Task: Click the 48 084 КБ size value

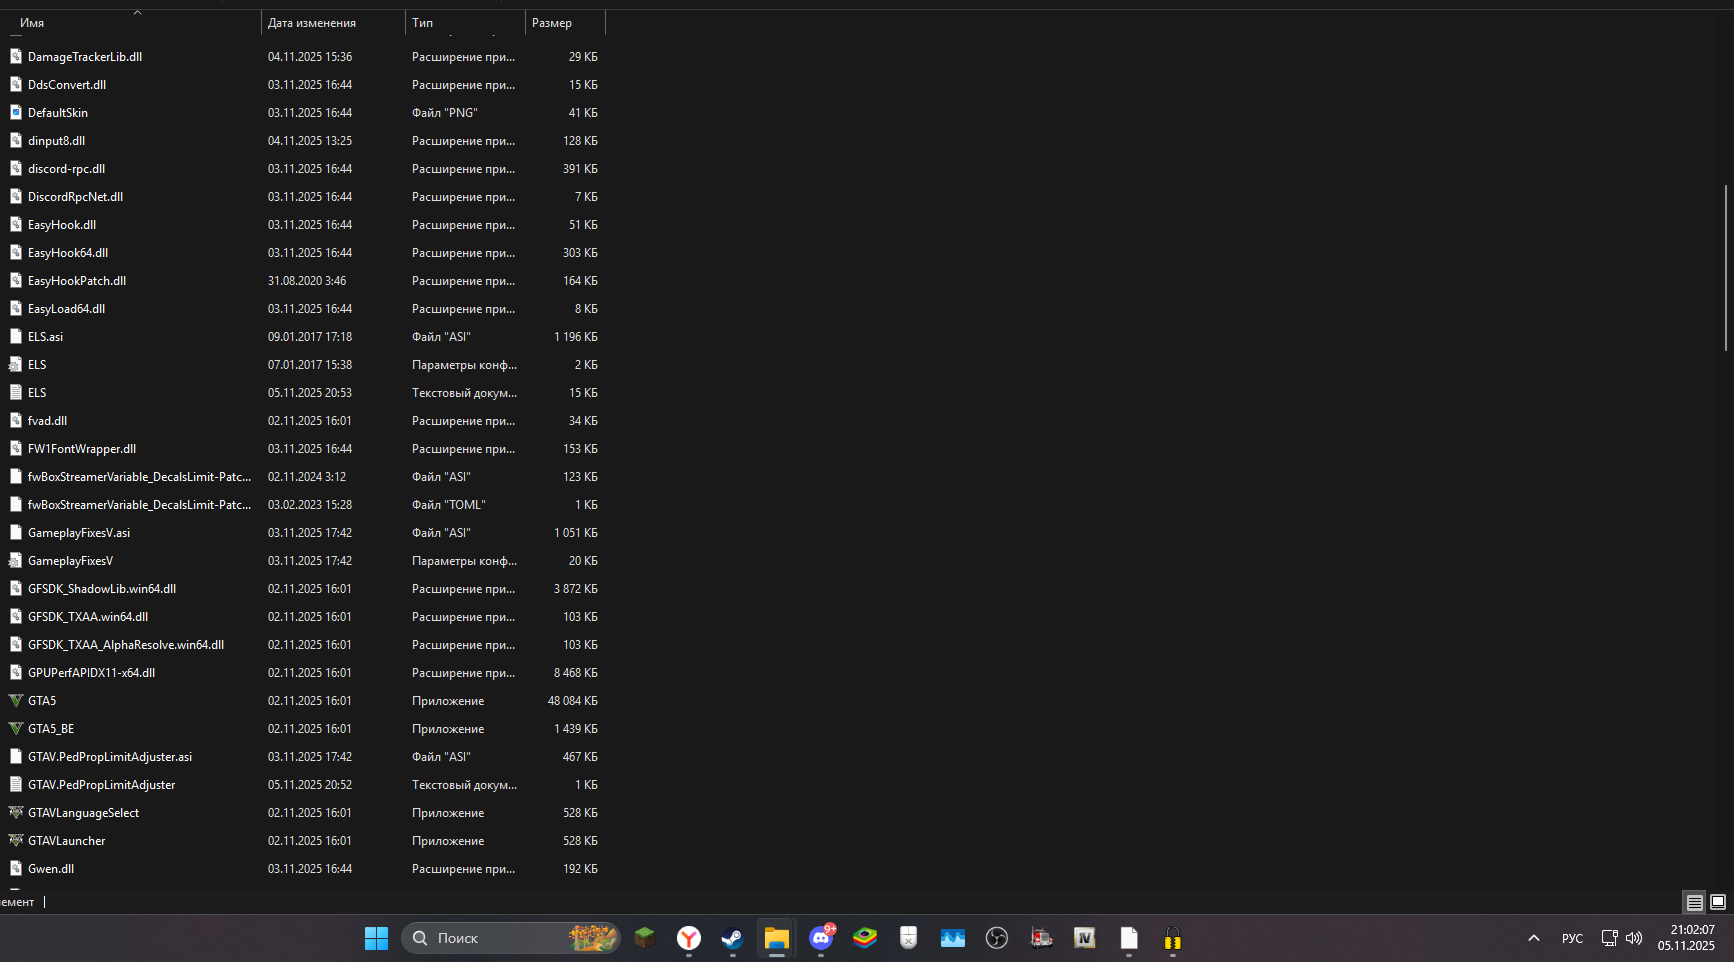Action: tap(573, 701)
